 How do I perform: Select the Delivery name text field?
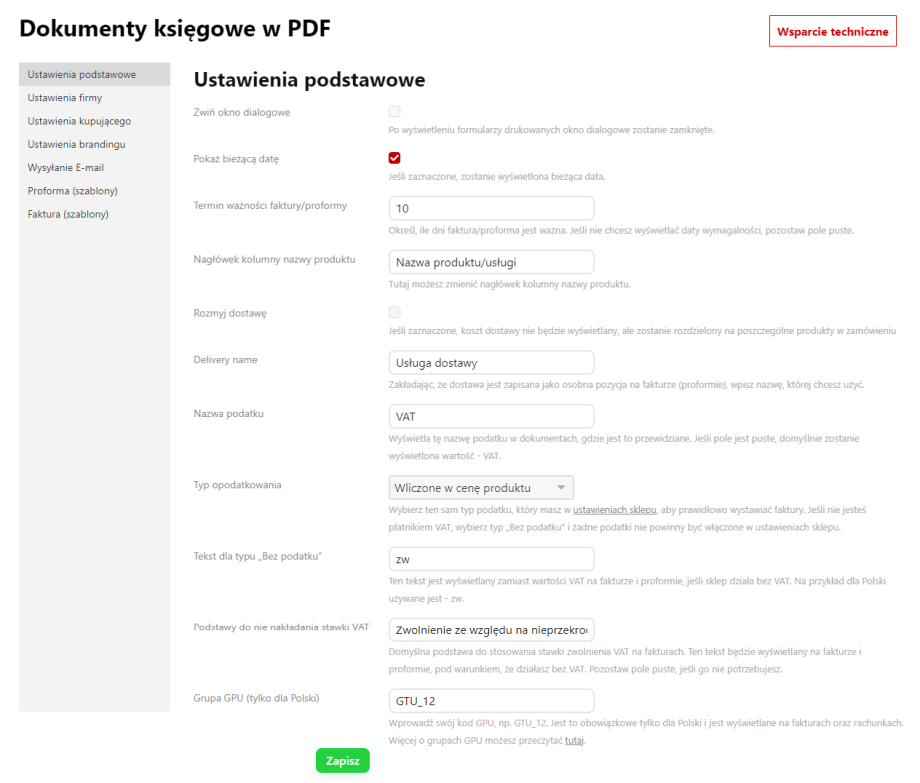pyautogui.click(x=491, y=362)
